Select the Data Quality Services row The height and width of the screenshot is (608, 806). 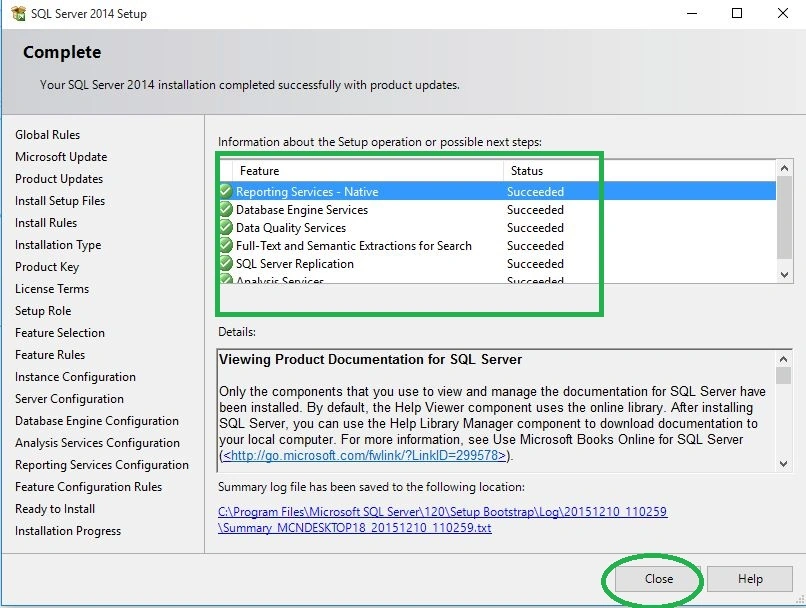point(498,228)
